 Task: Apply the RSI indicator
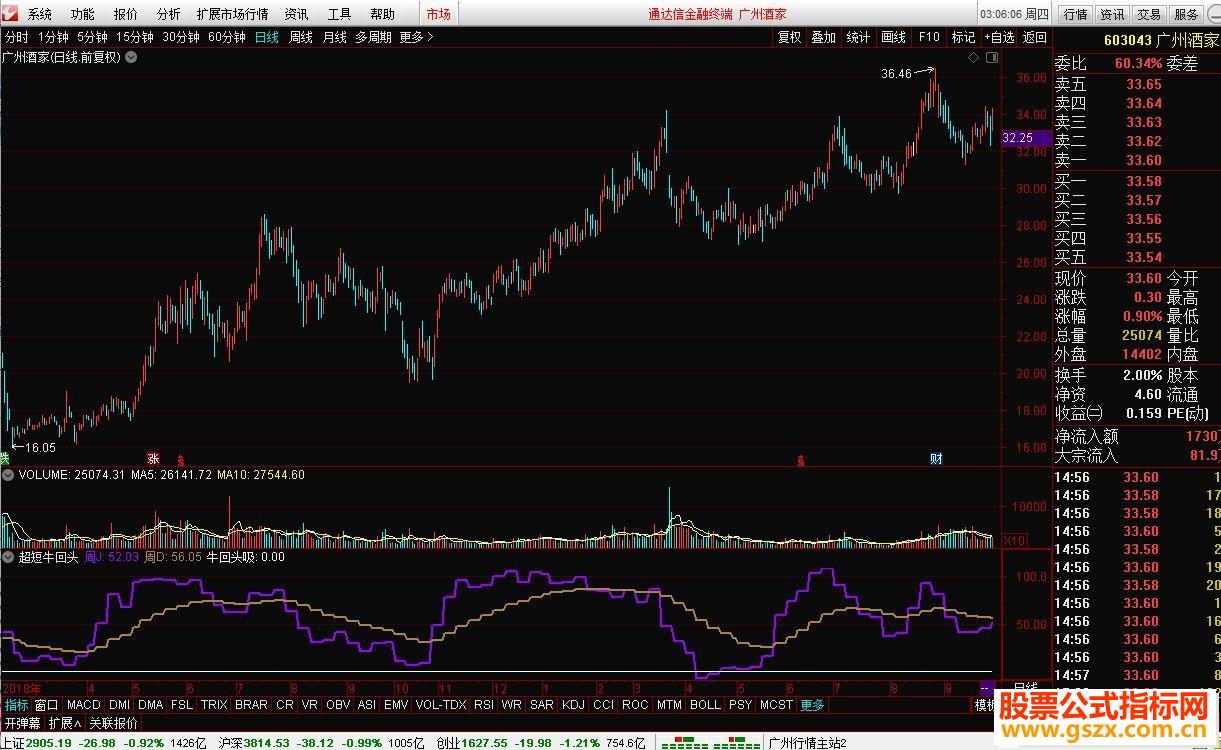point(484,705)
